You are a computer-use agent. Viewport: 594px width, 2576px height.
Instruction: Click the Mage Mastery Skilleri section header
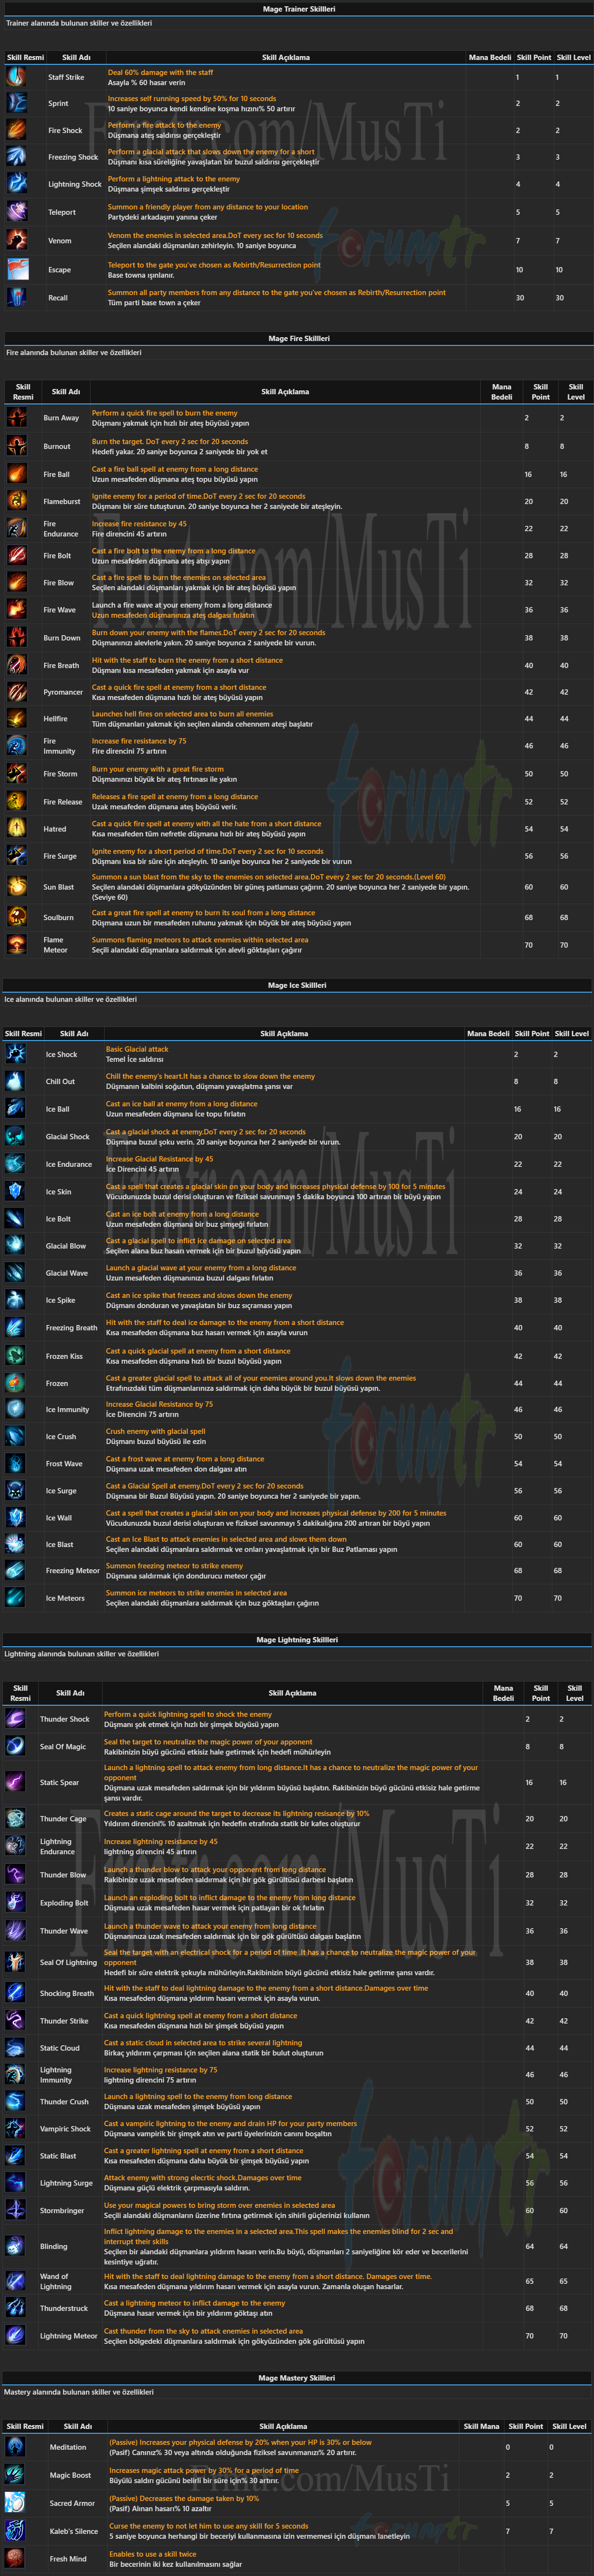tap(297, 2378)
